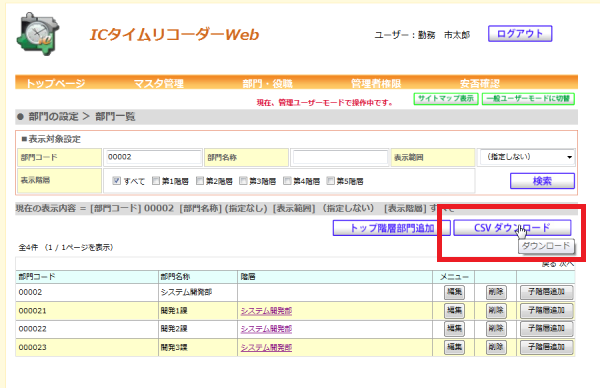This screenshot has height=388, width=600.
Task: Check the 第4階層 checkbox
Action: point(287,181)
